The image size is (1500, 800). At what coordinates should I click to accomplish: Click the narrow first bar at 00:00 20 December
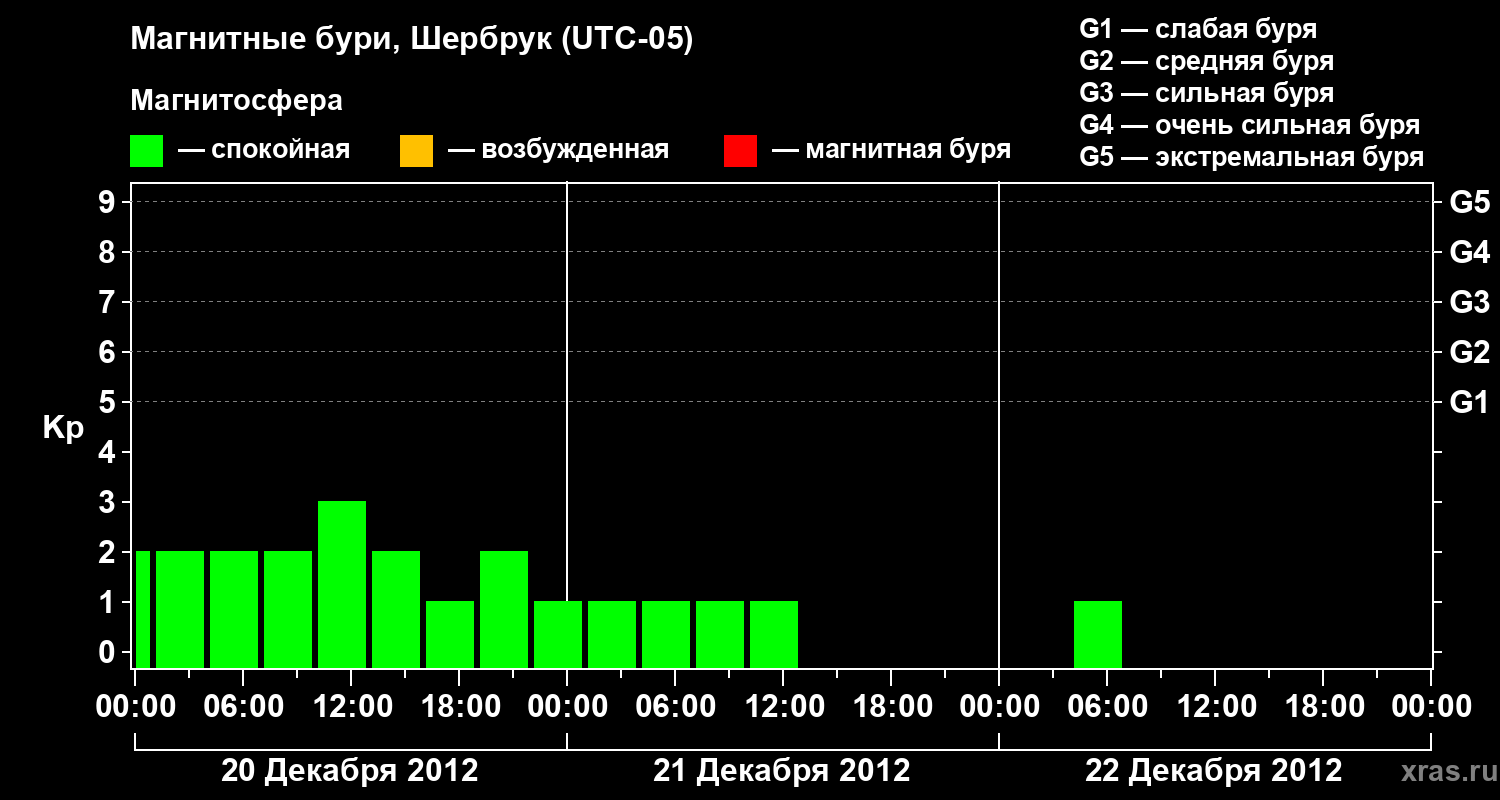[143, 609]
